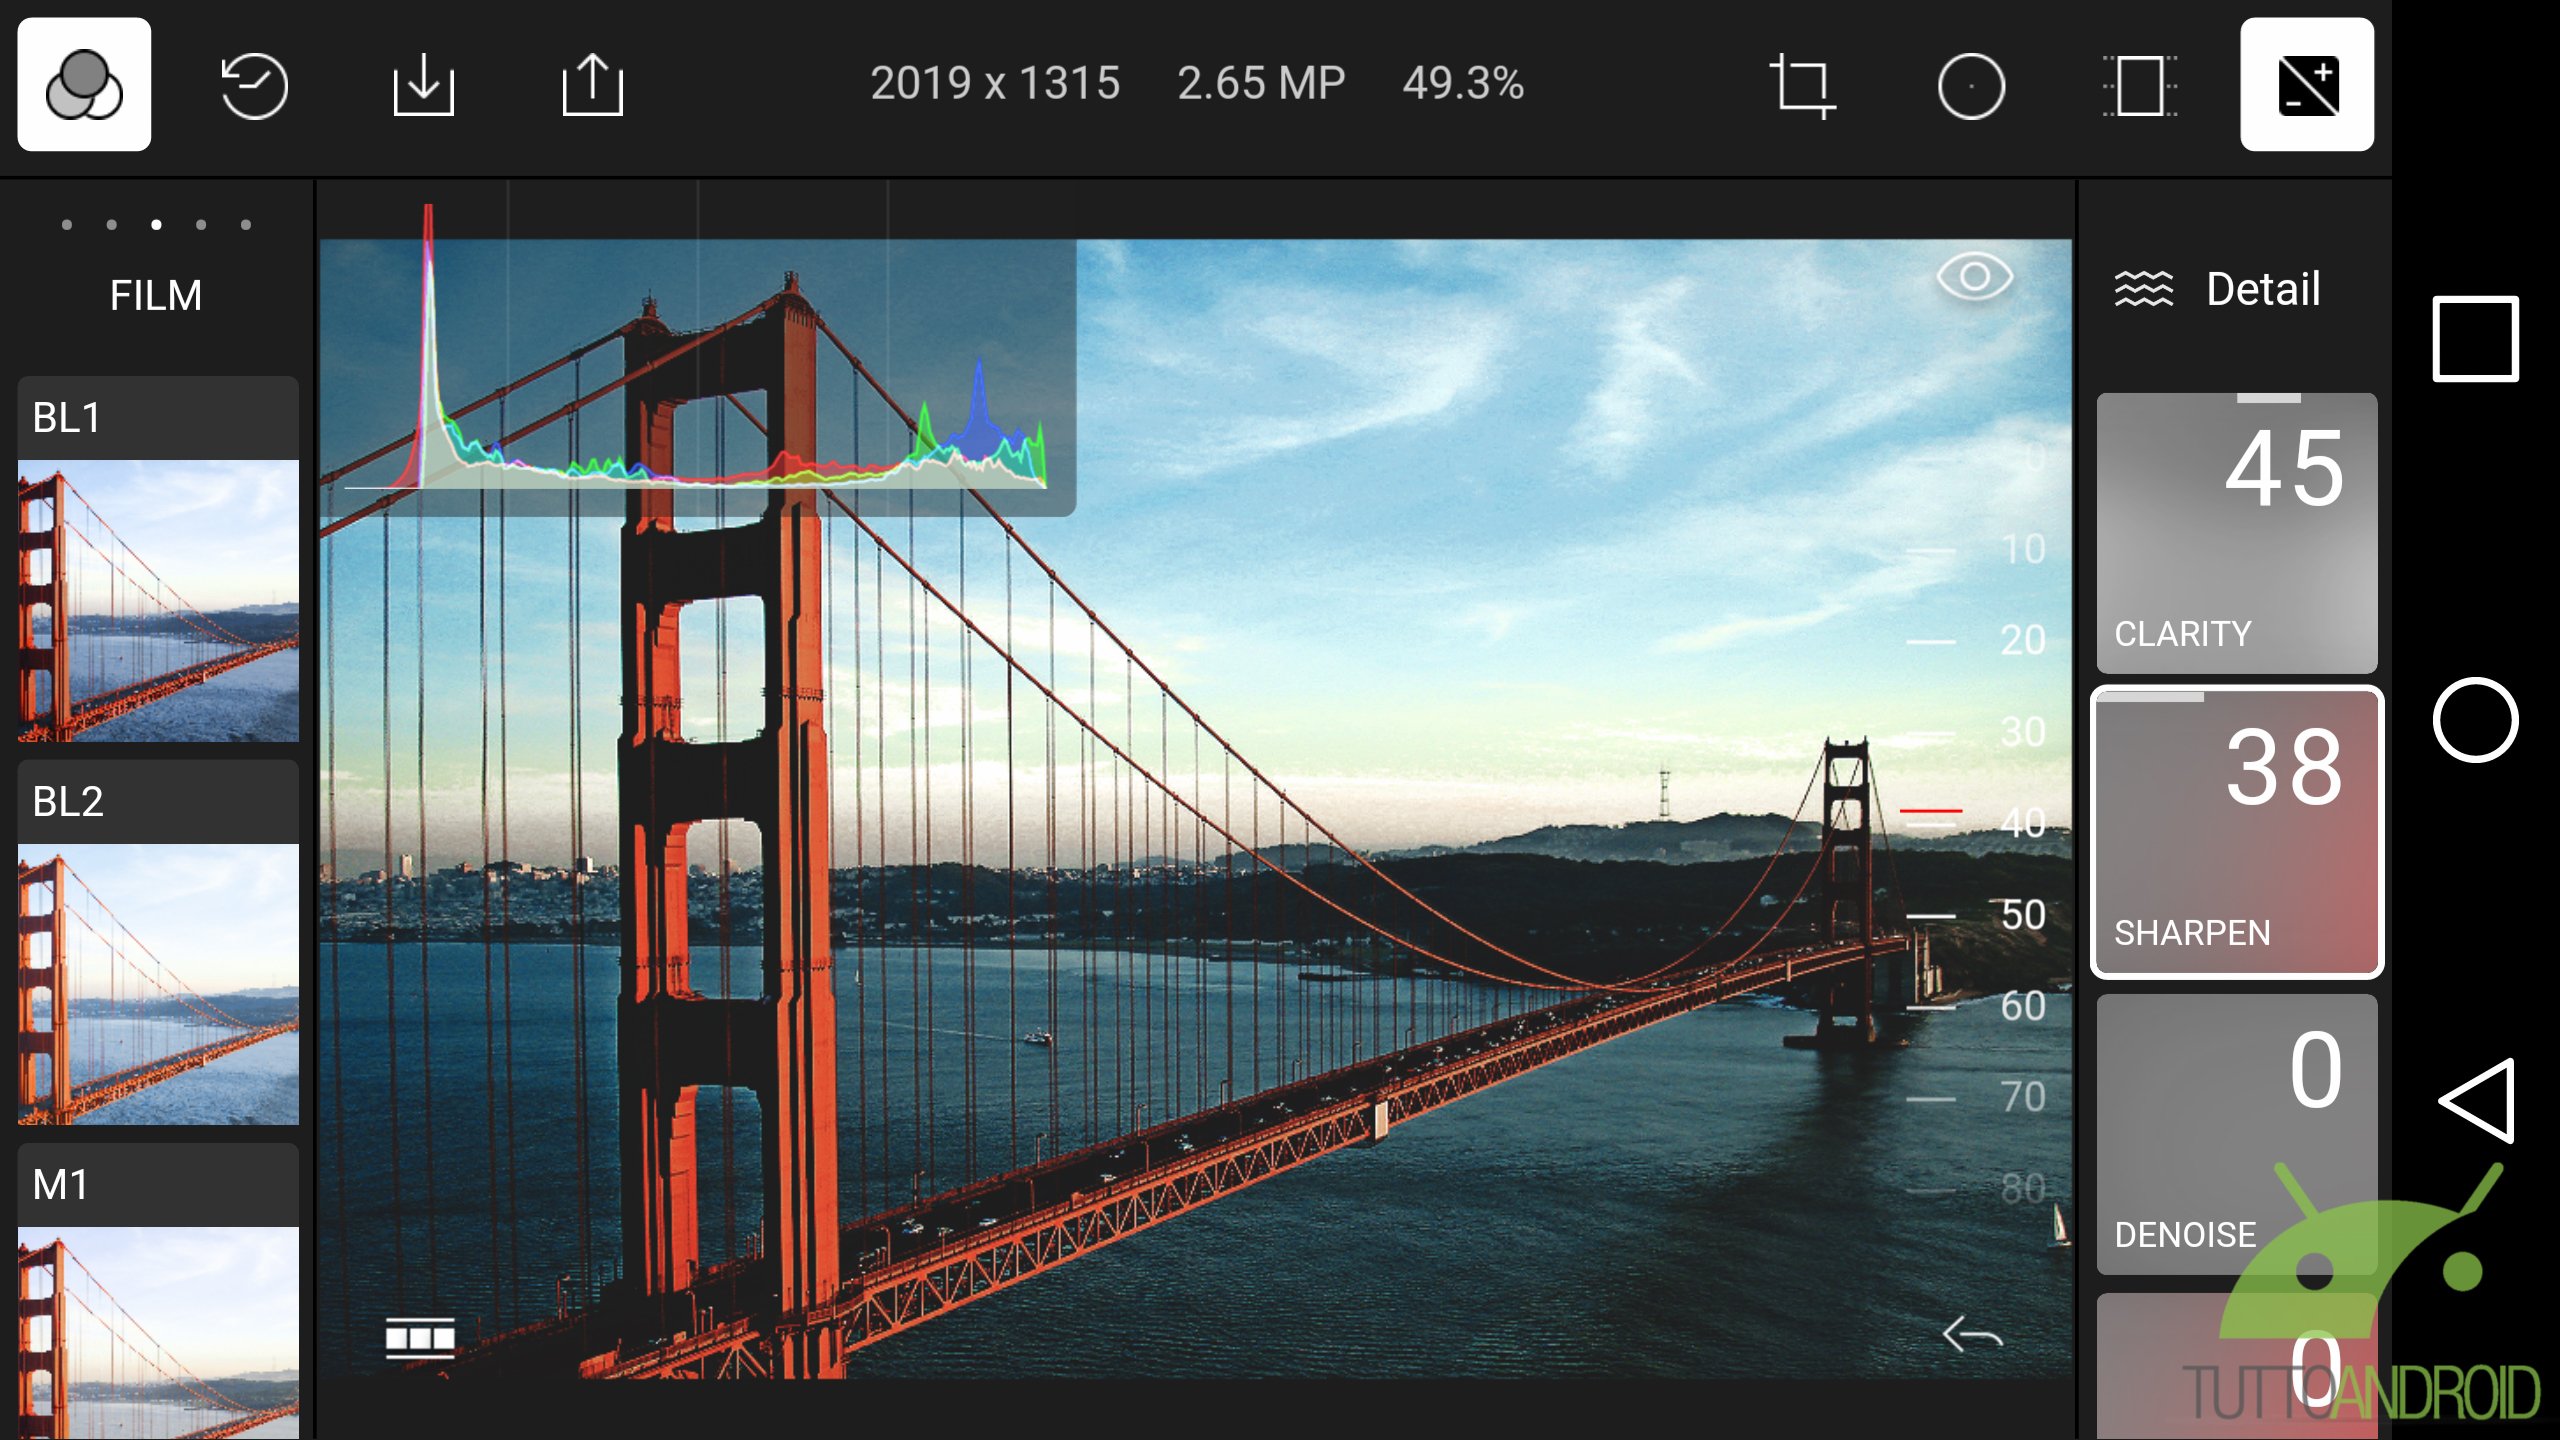Tap the Detail waves icon
Image resolution: width=2560 pixels, height=1440 pixels.
[x=2144, y=289]
